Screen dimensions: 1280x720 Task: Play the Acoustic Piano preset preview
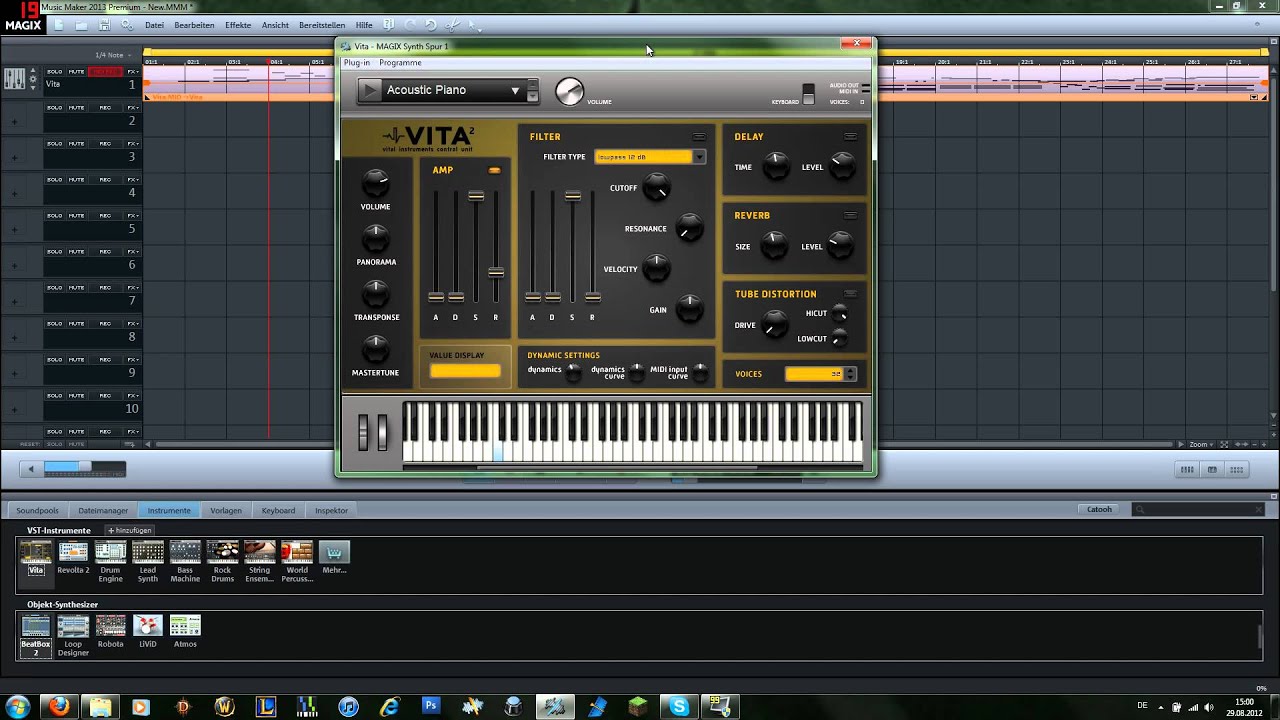pos(370,90)
